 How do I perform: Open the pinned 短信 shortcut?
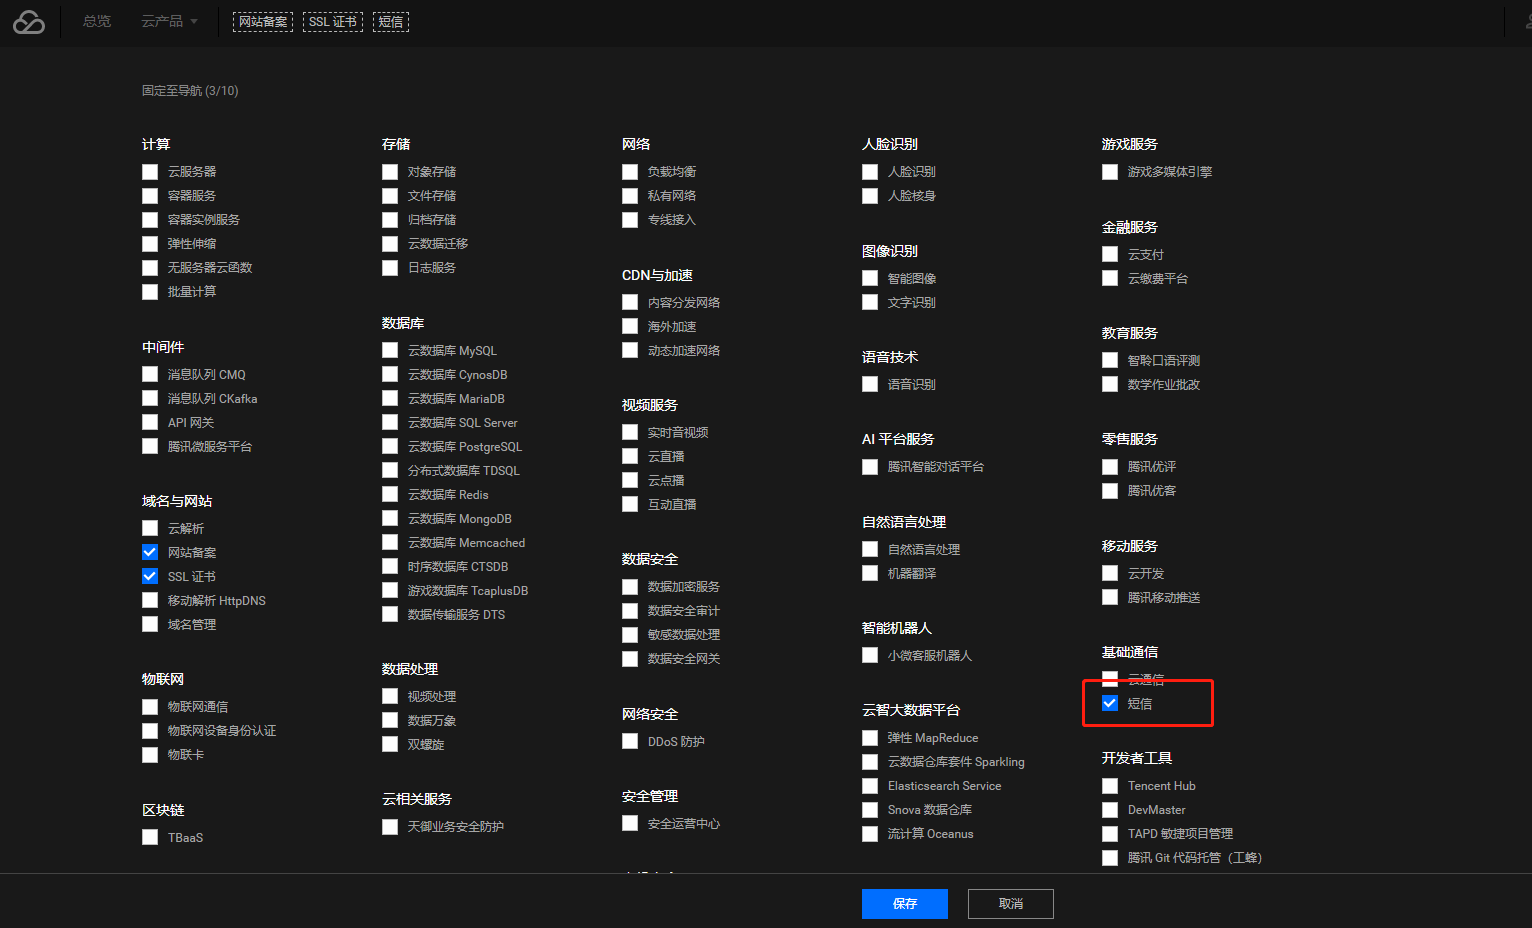click(x=391, y=22)
